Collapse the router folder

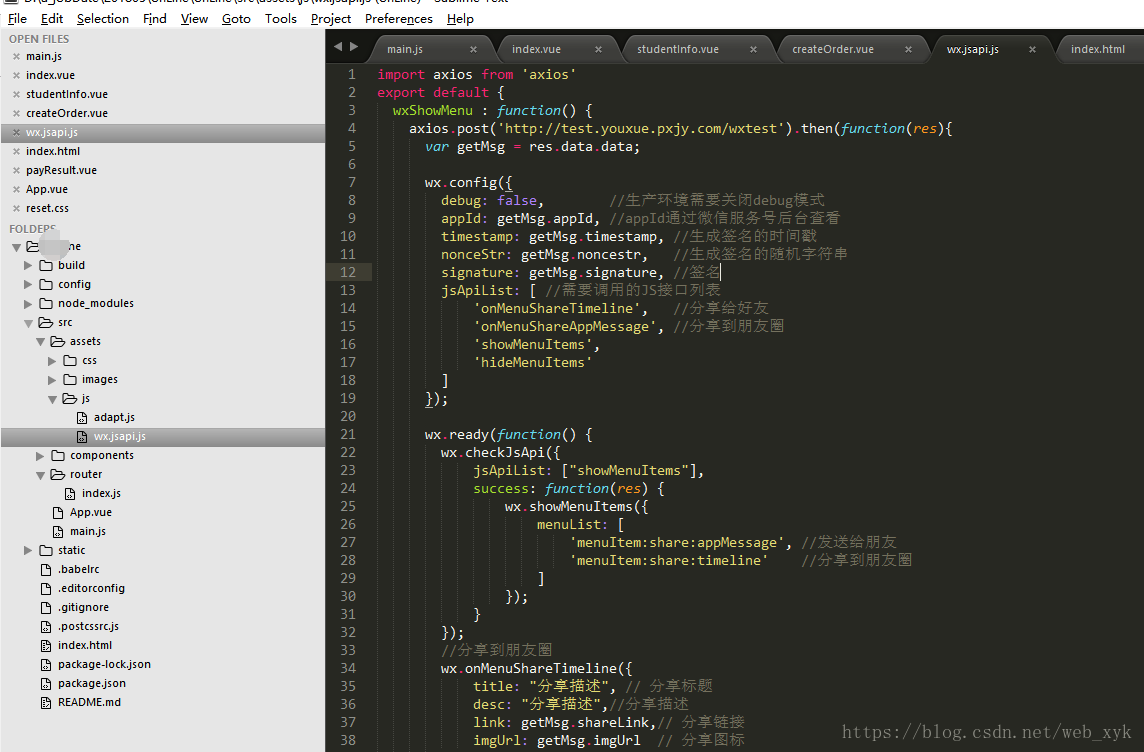point(40,475)
